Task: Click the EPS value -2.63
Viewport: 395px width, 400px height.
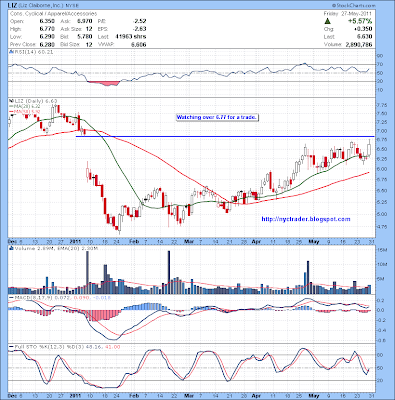Action: pyautogui.click(x=138, y=29)
